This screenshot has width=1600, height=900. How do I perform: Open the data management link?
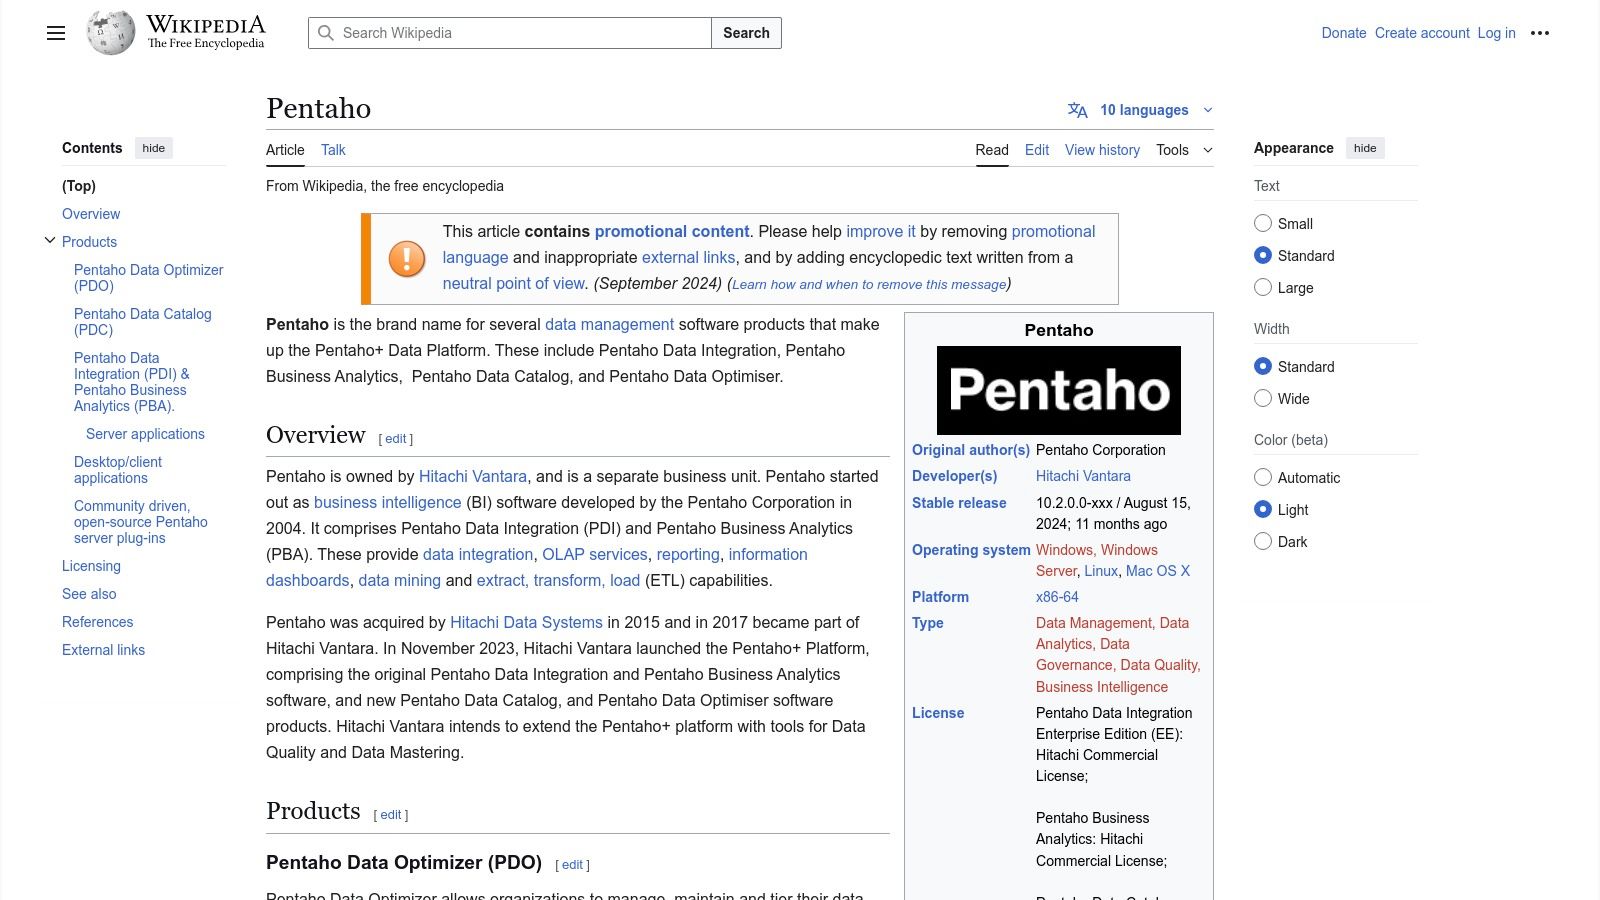[609, 324]
